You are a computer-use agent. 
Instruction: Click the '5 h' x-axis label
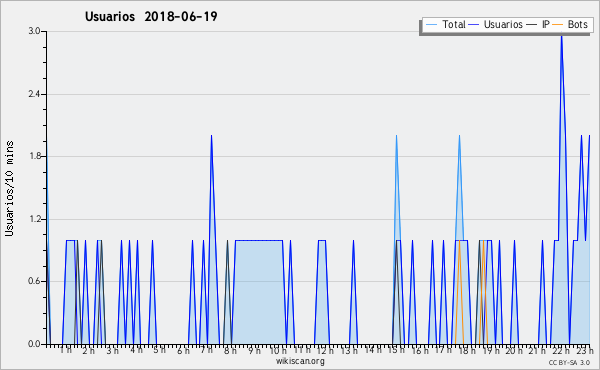tap(160, 350)
